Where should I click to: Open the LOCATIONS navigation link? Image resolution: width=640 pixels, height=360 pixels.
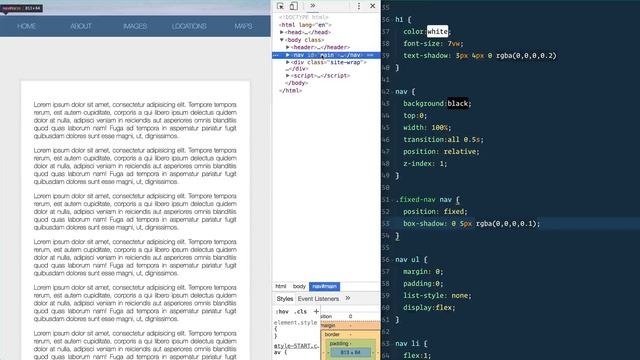coord(189,26)
